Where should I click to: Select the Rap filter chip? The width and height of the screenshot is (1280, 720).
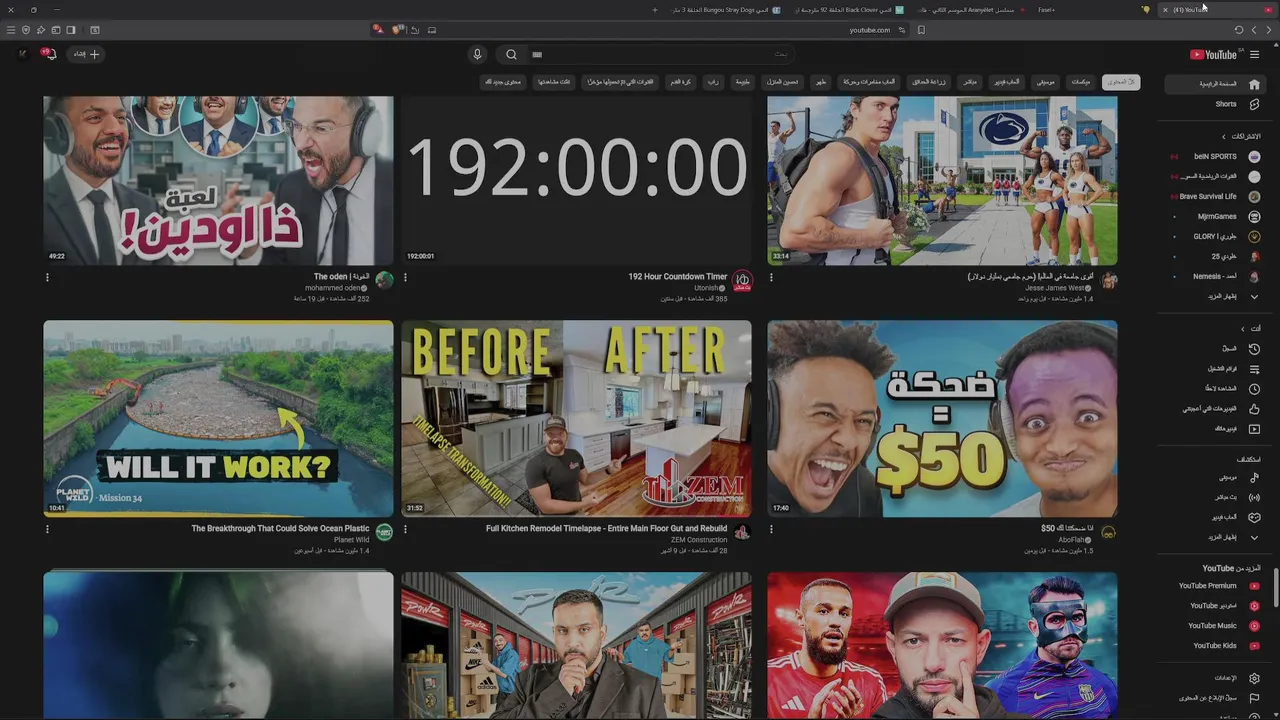click(x=713, y=82)
